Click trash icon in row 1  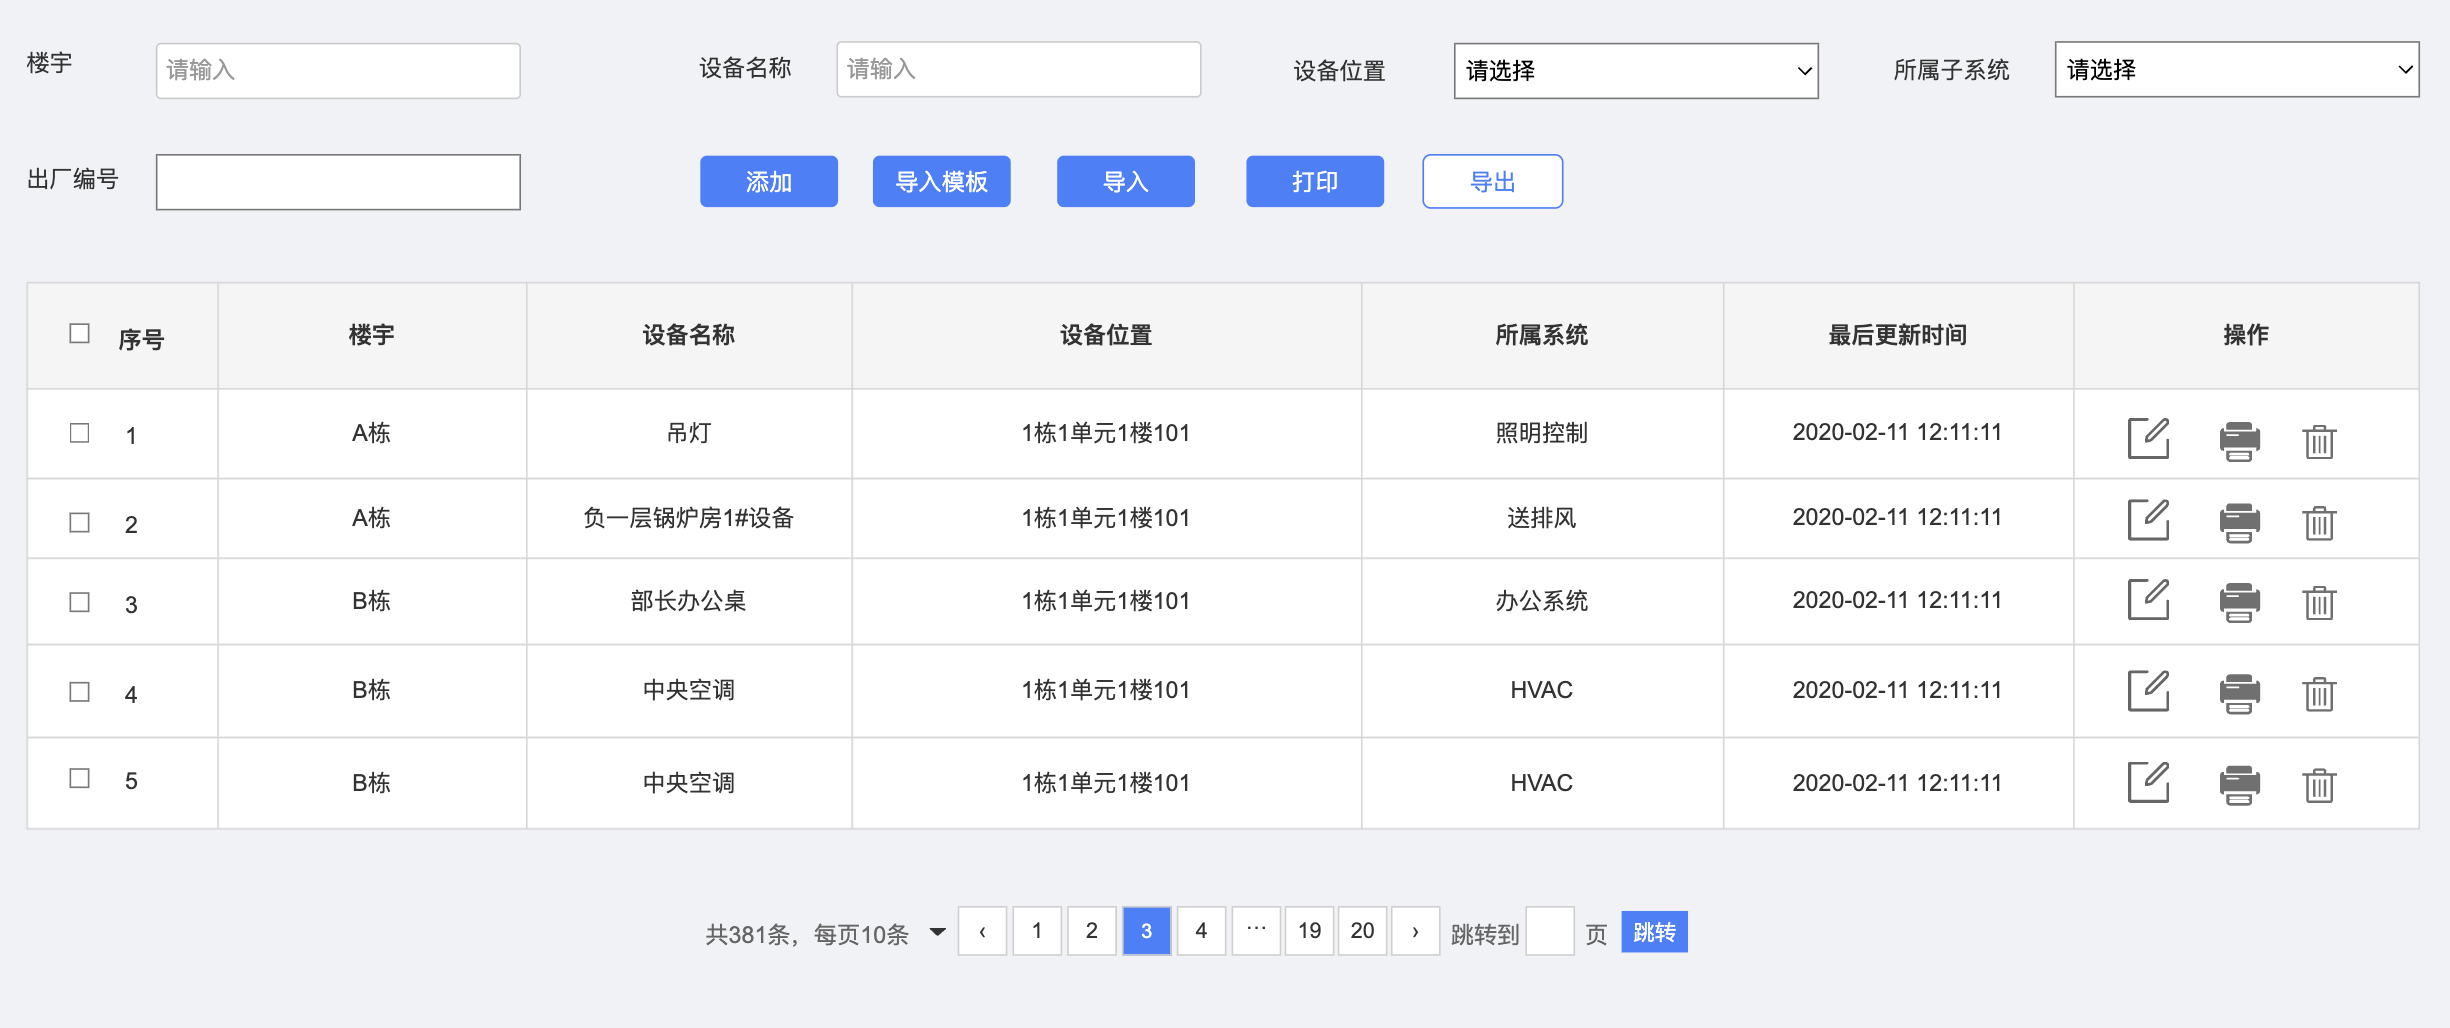point(2319,441)
